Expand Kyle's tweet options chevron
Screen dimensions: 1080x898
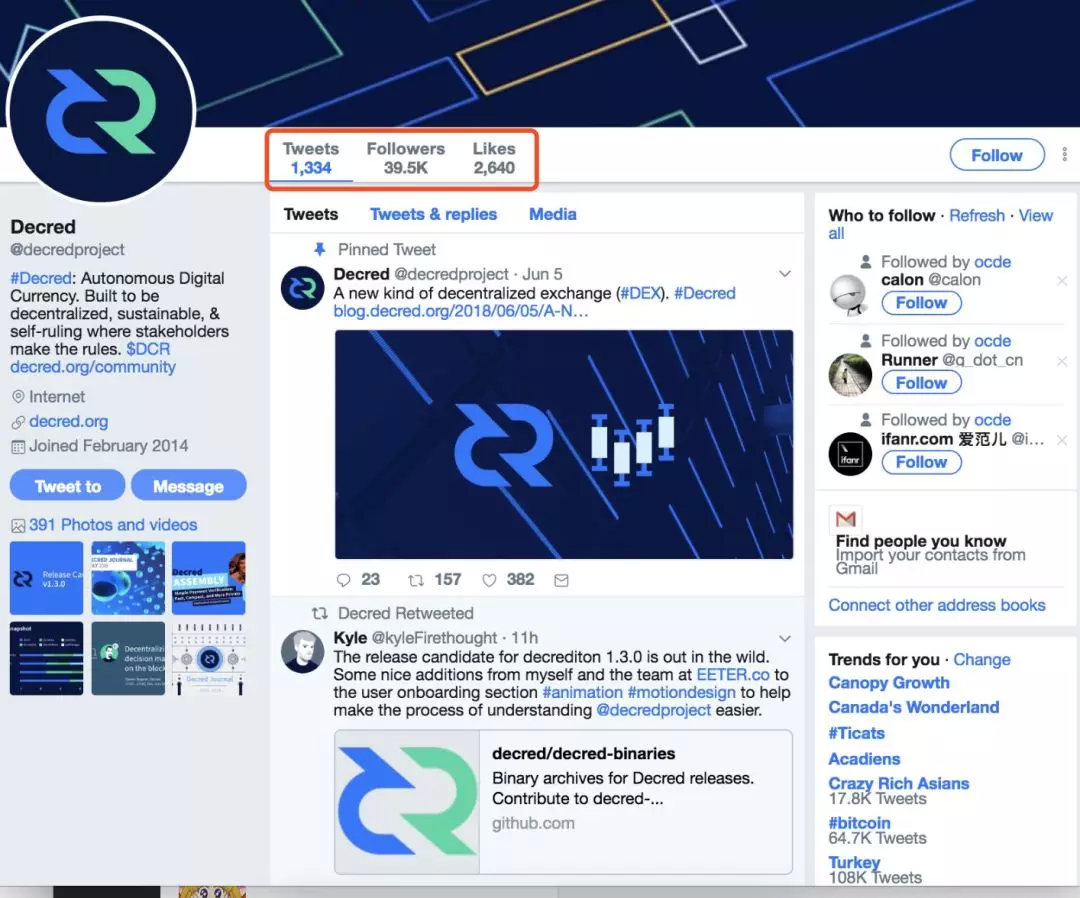[785, 638]
